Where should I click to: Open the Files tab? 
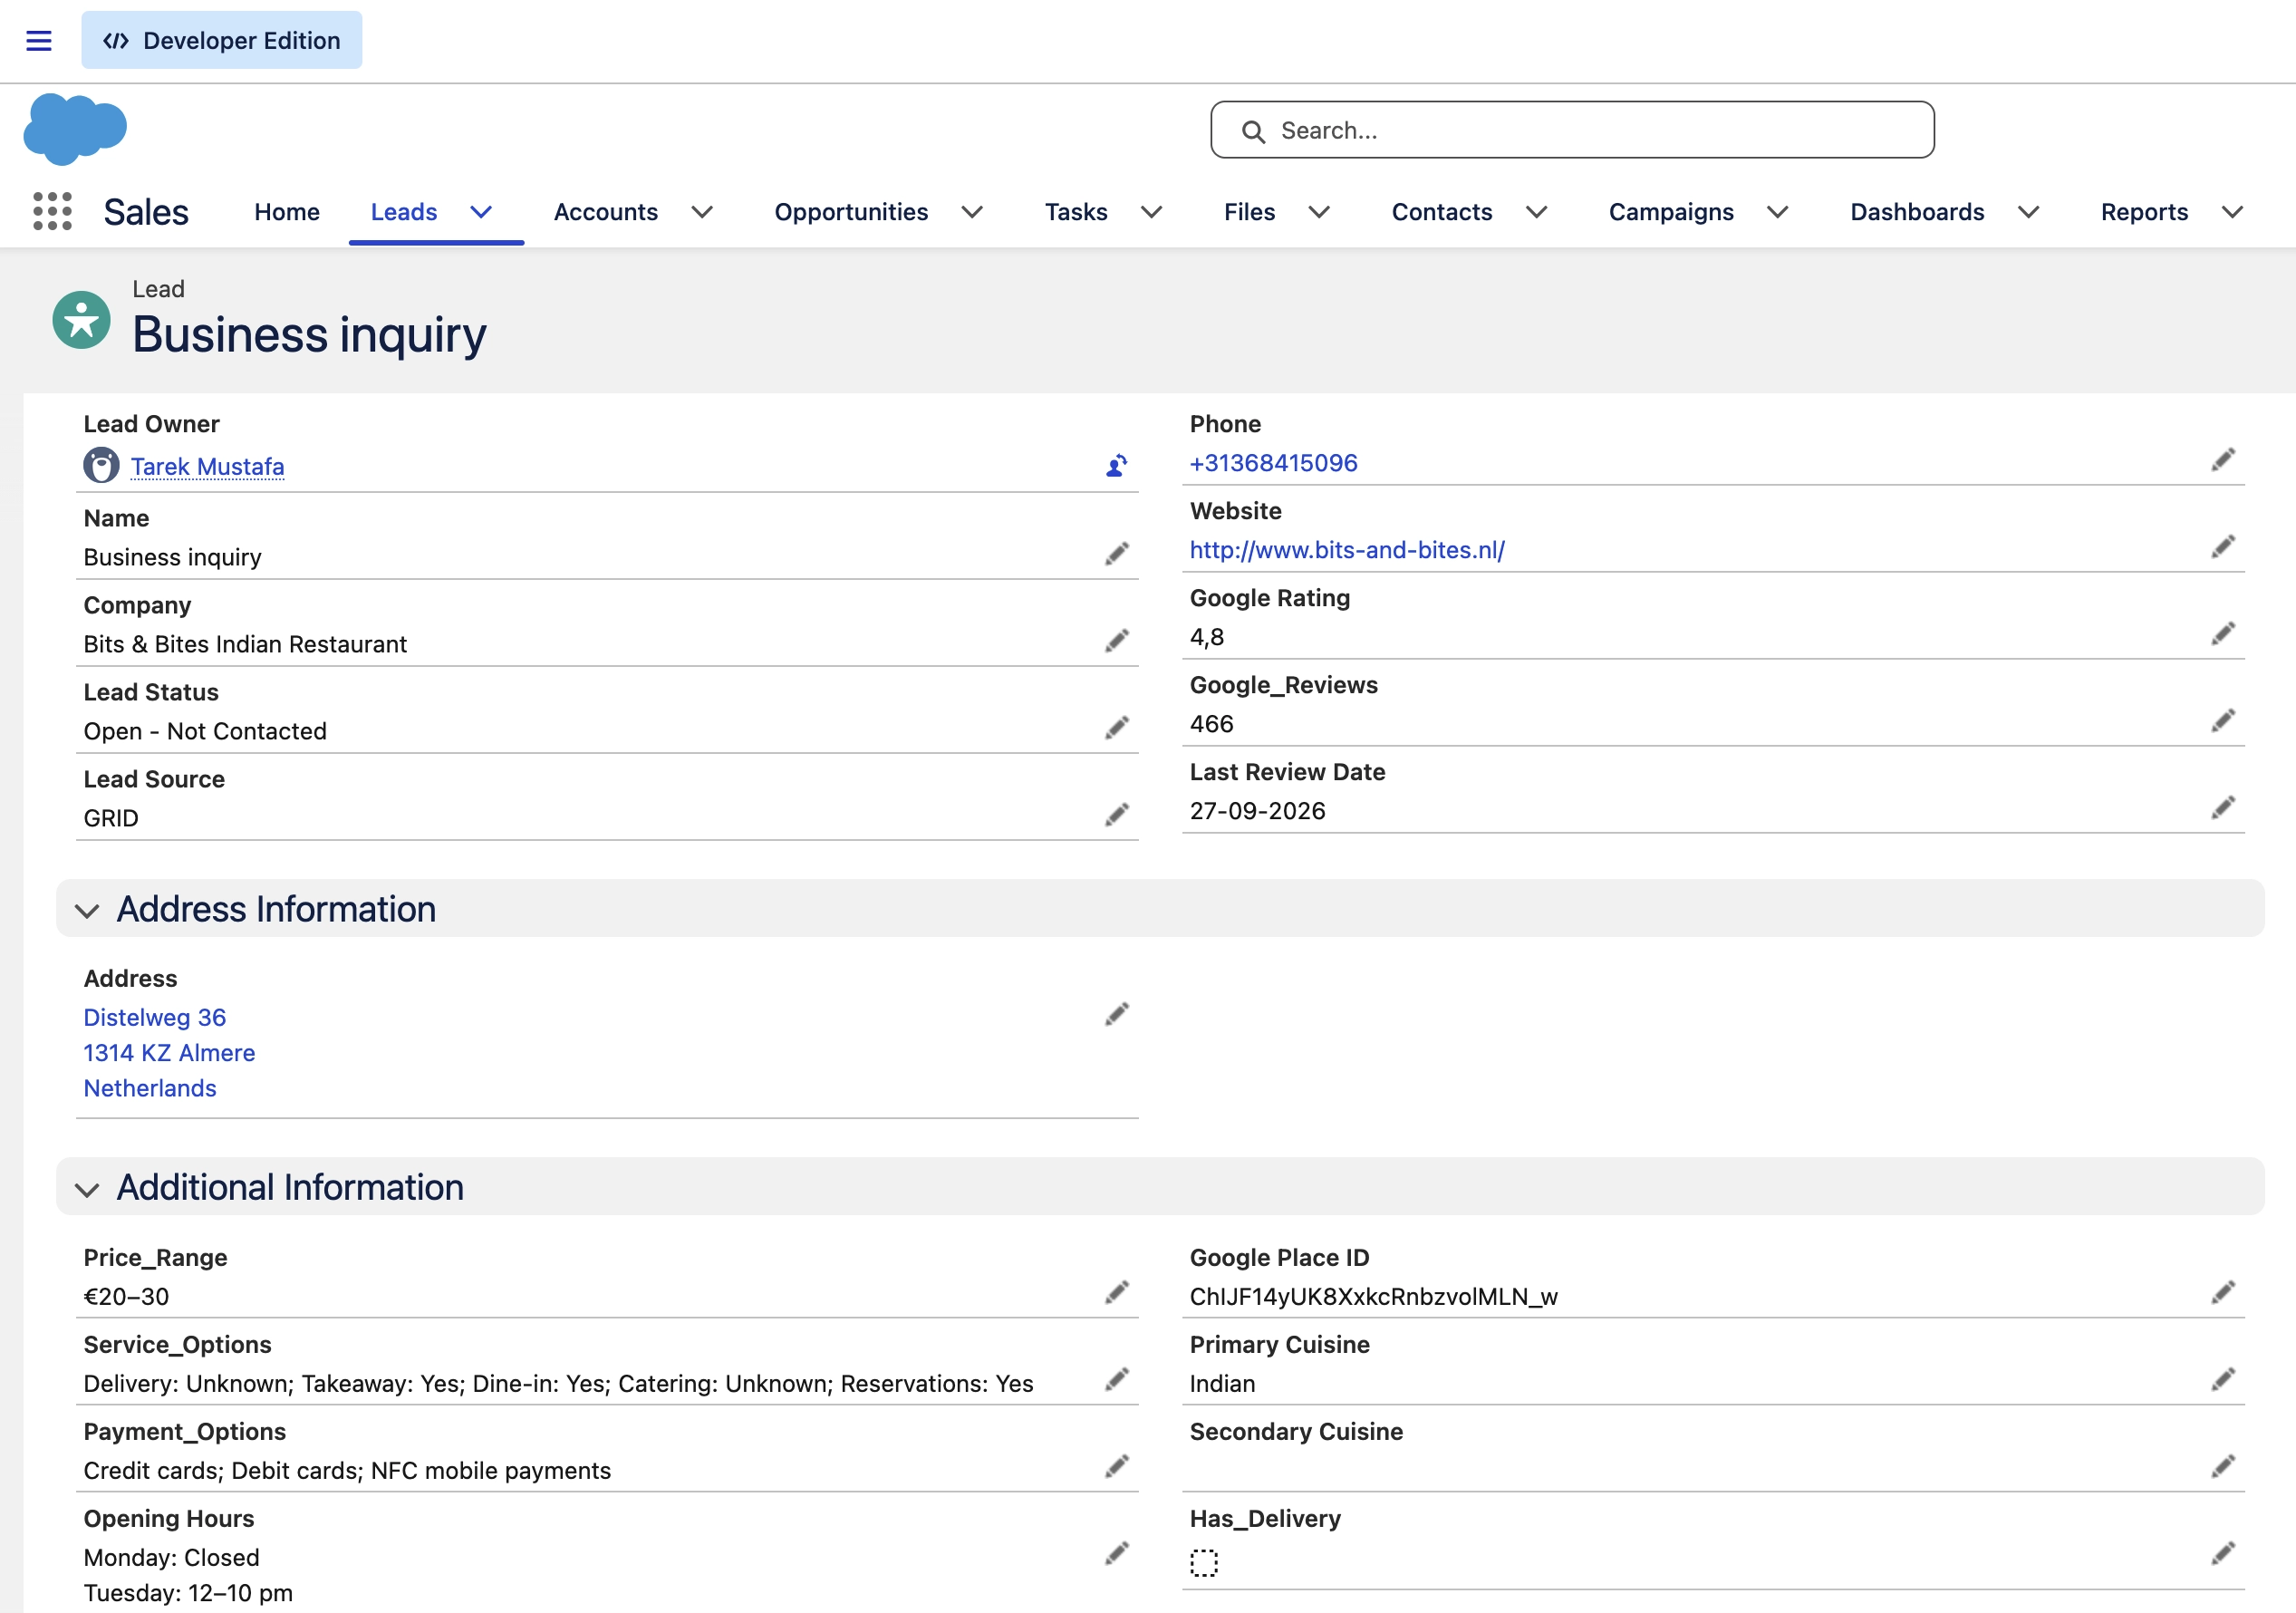click(1250, 212)
